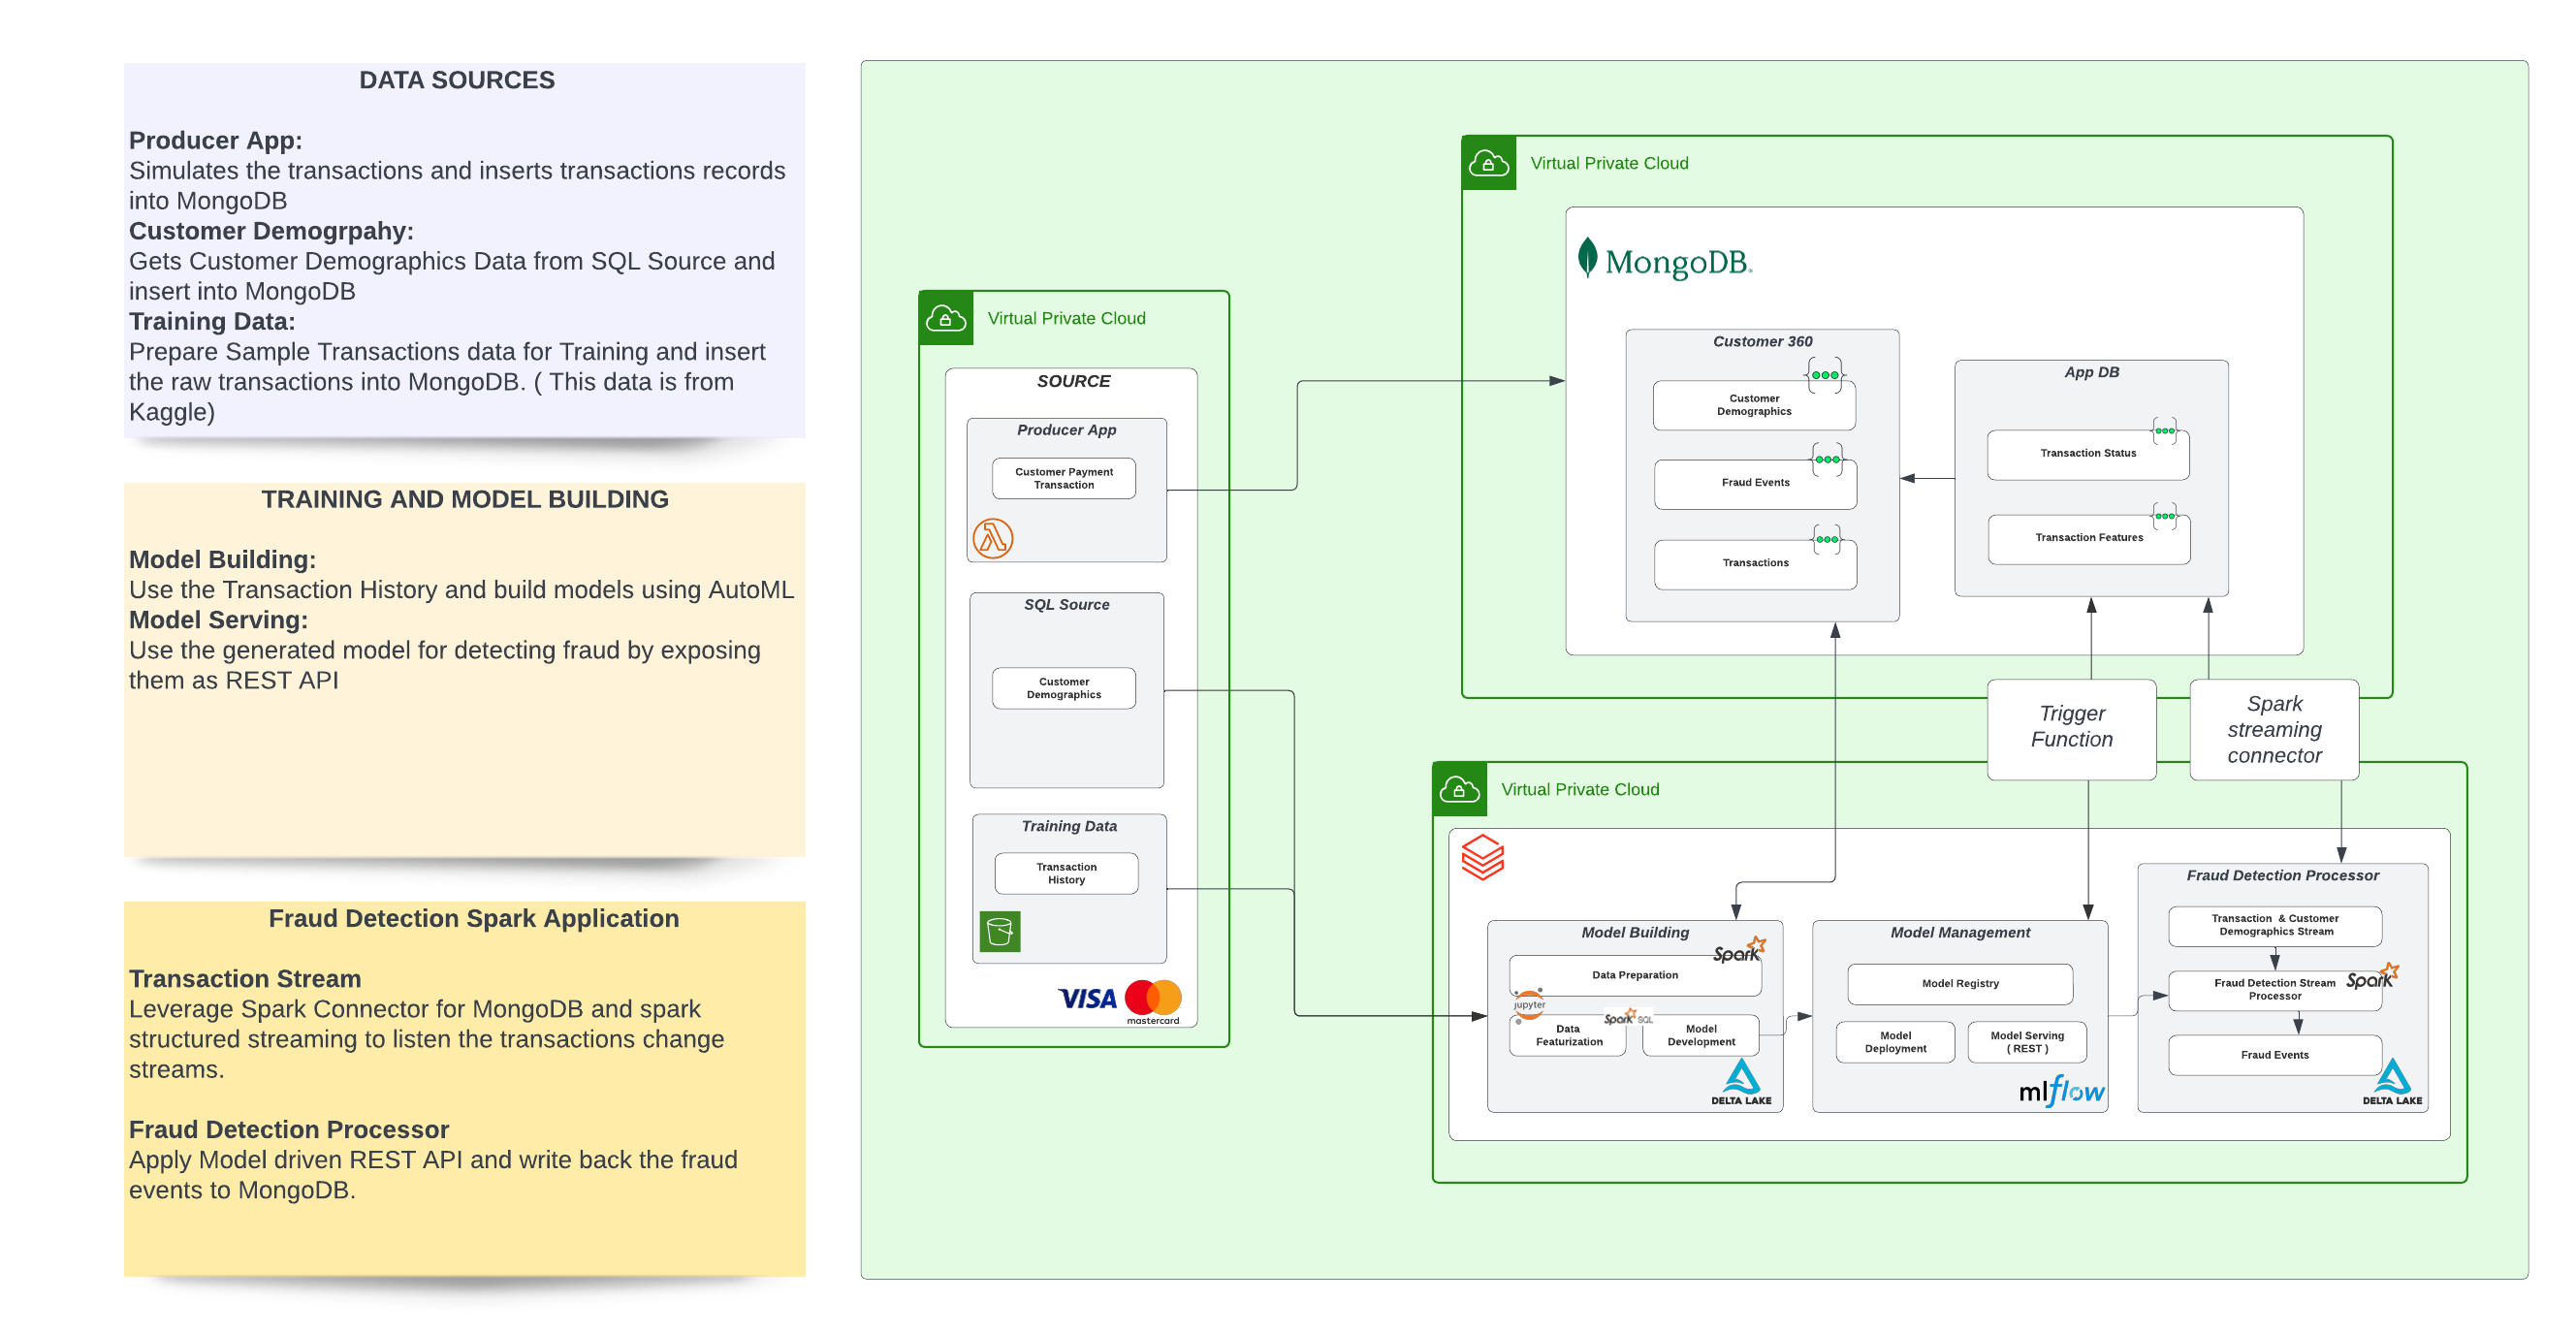Screen dimensions: 2576x1334
Task: Click the Customer Payment Transaction box
Action: 1063,478
